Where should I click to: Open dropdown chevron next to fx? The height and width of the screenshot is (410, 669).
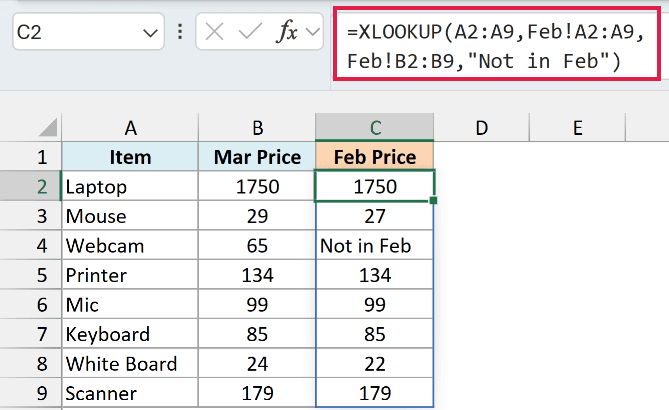tap(313, 32)
